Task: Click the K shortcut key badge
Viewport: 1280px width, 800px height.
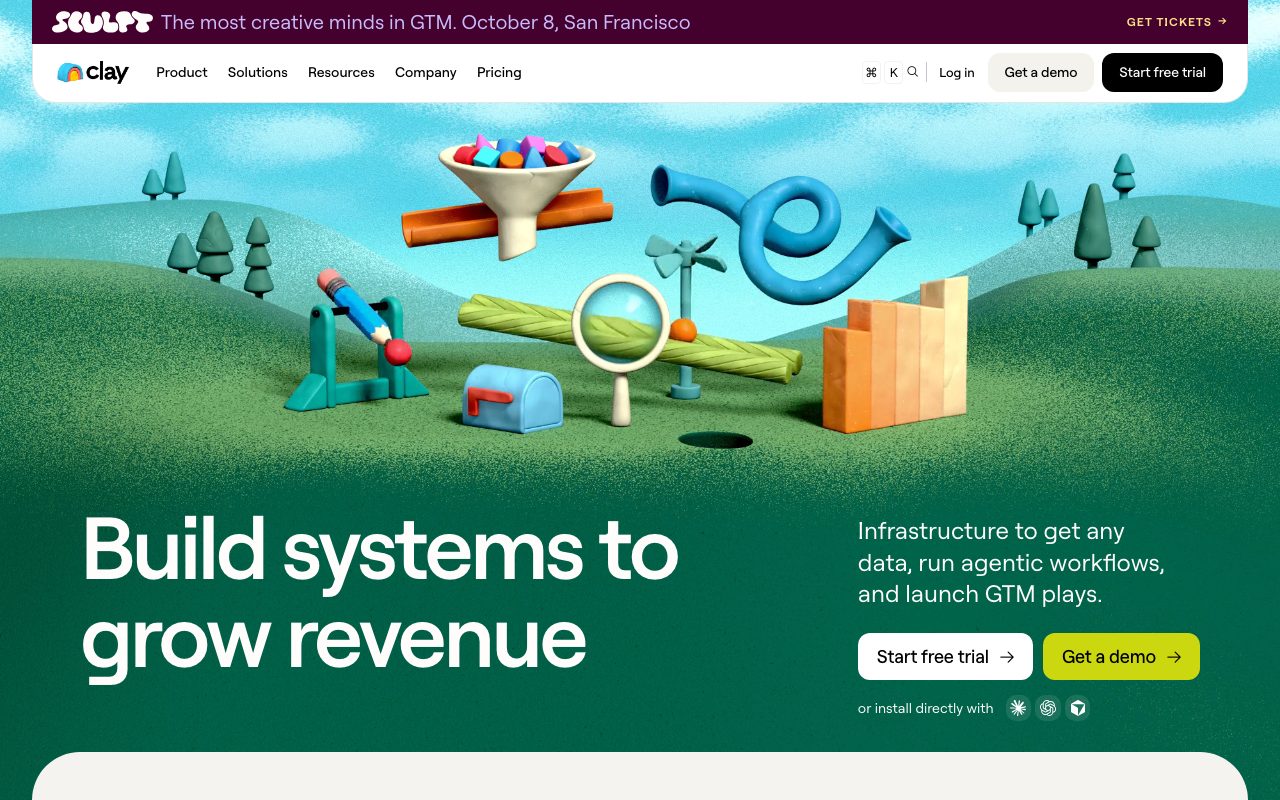Action: coord(894,72)
